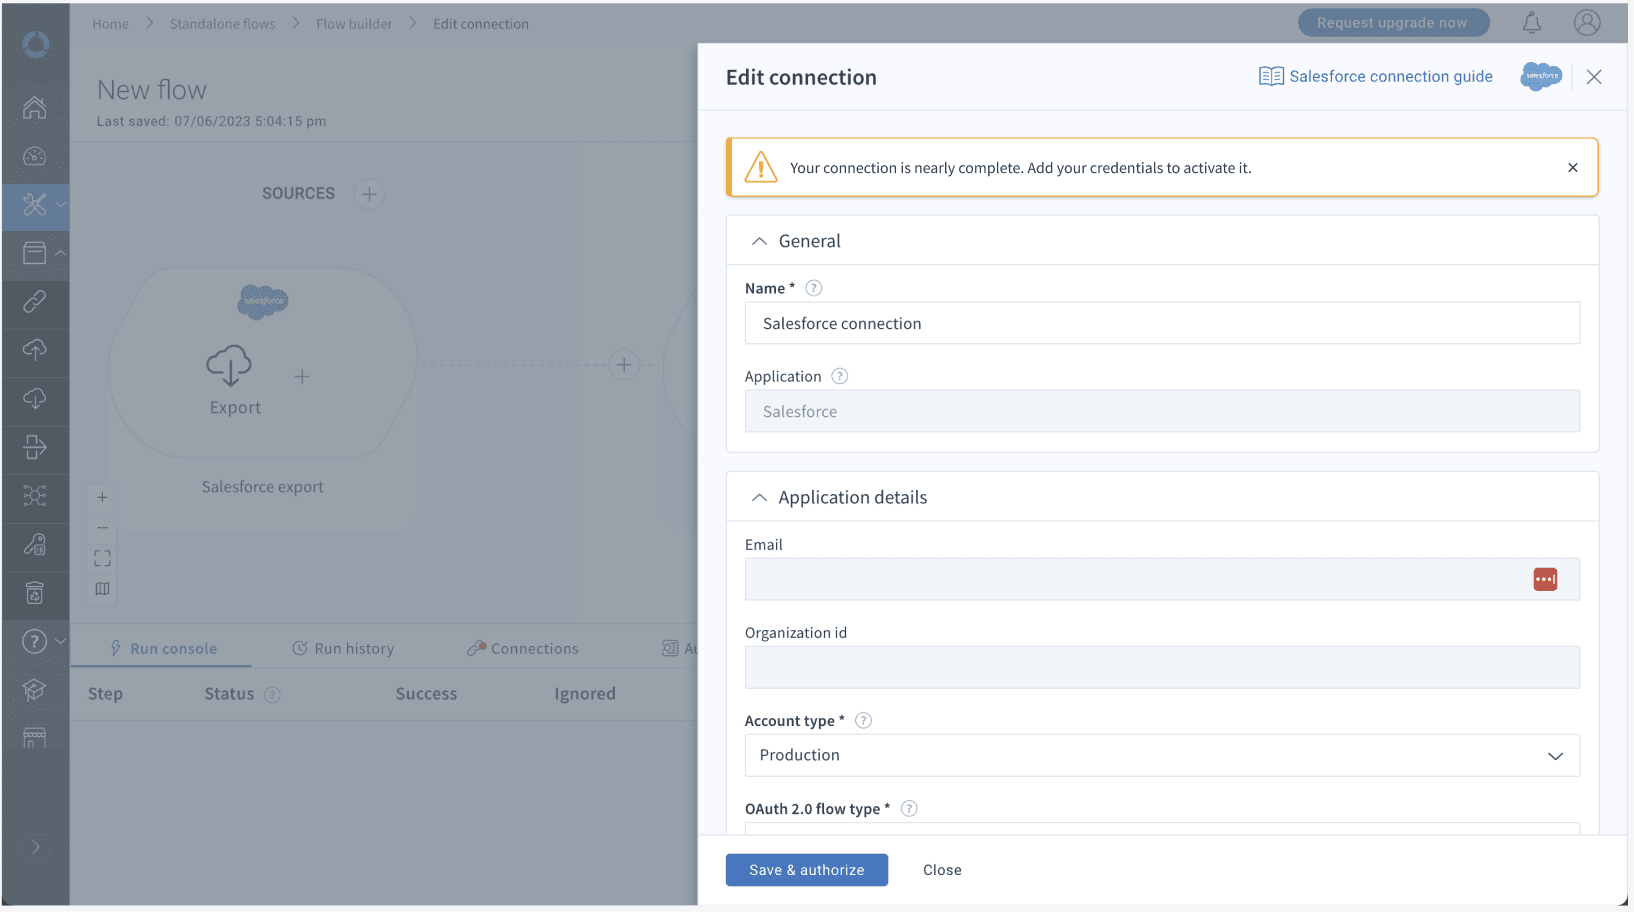Show help for Account type
1634x912 pixels.
(x=864, y=720)
